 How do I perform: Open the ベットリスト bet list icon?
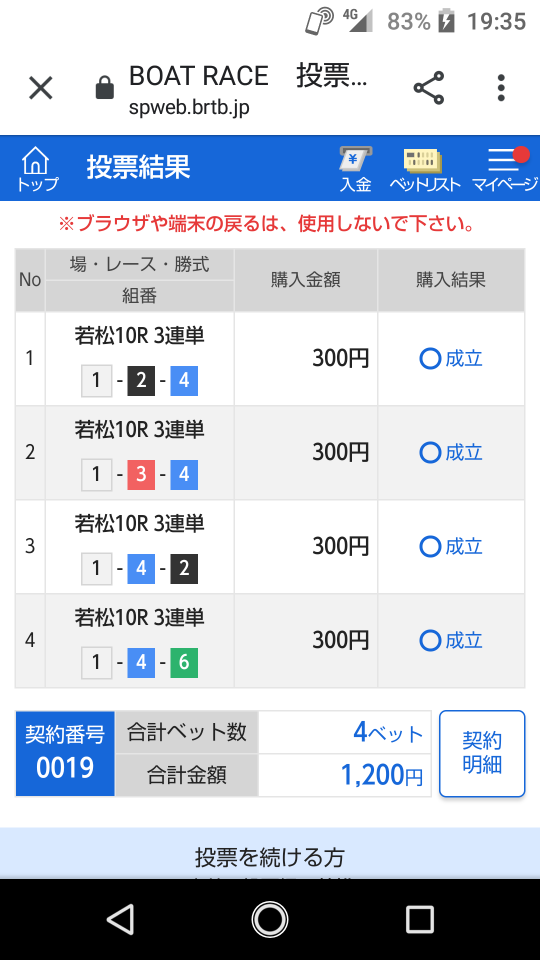pos(424,170)
